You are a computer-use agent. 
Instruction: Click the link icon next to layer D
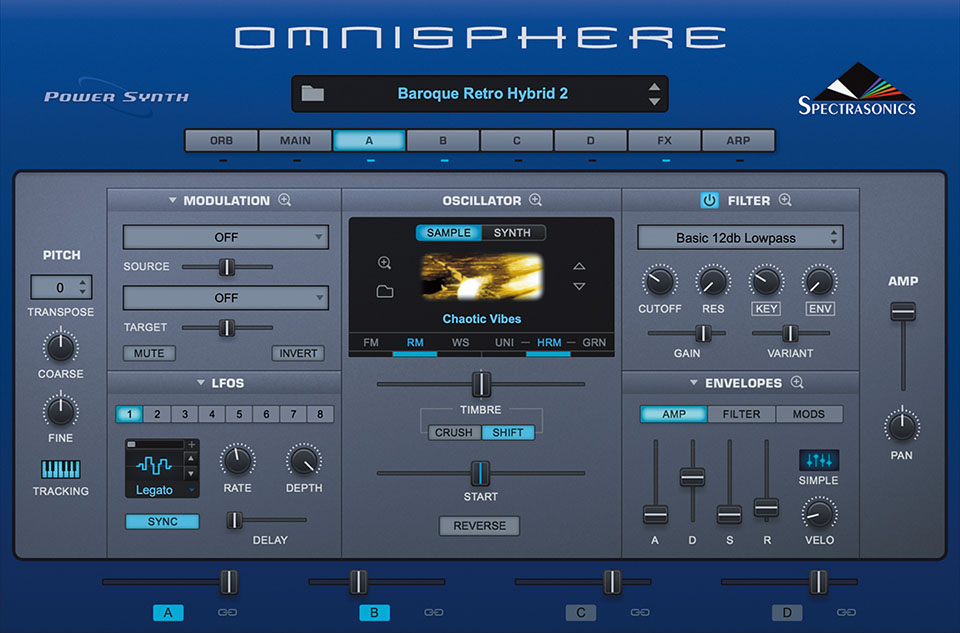(x=846, y=612)
